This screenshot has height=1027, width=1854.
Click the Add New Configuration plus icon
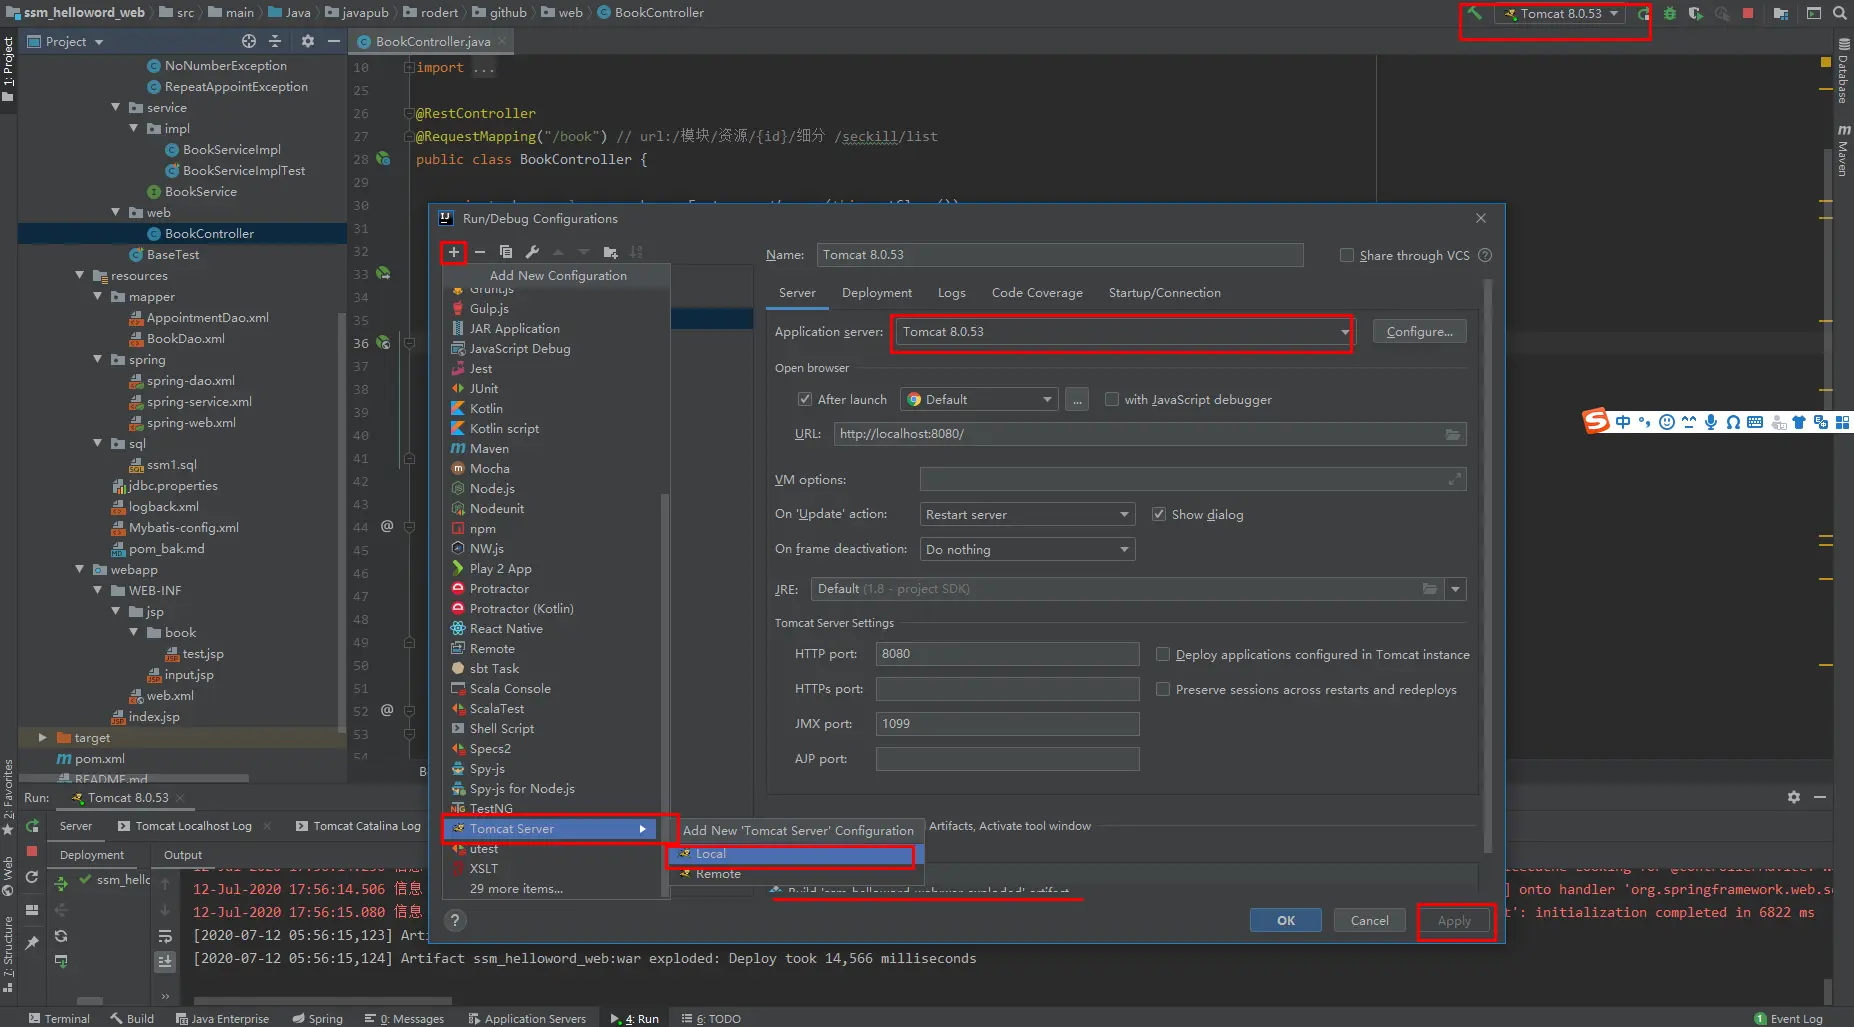(453, 252)
